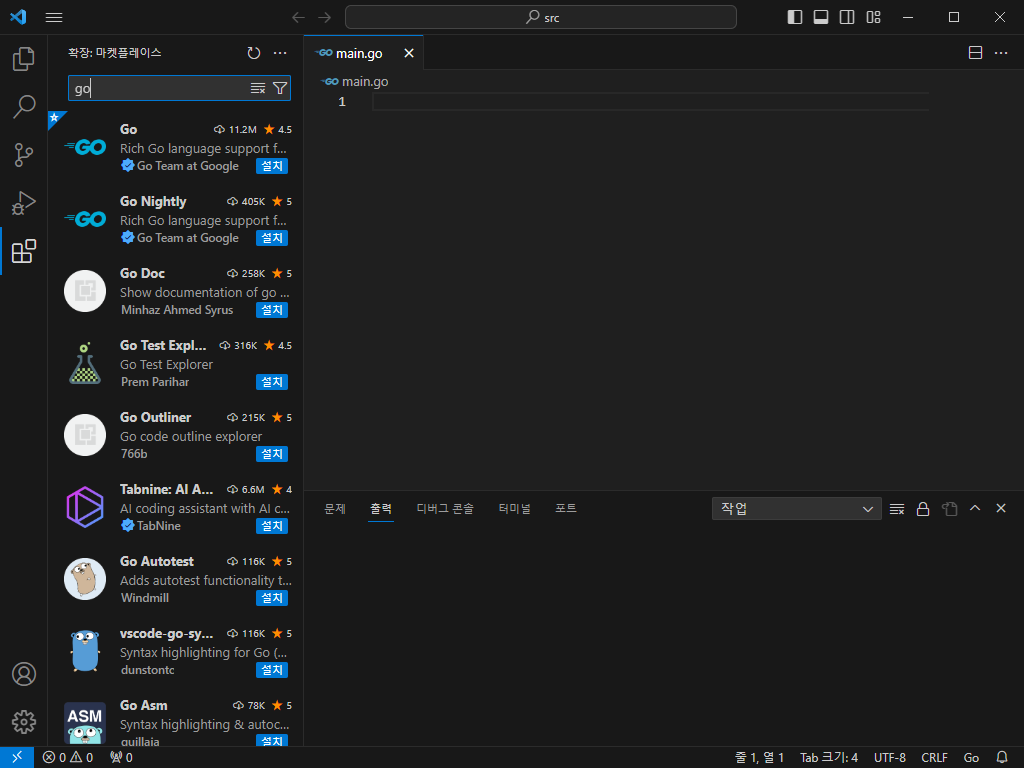Toggle output auto-scroll lock
The width and height of the screenshot is (1024, 768).
coord(923,509)
